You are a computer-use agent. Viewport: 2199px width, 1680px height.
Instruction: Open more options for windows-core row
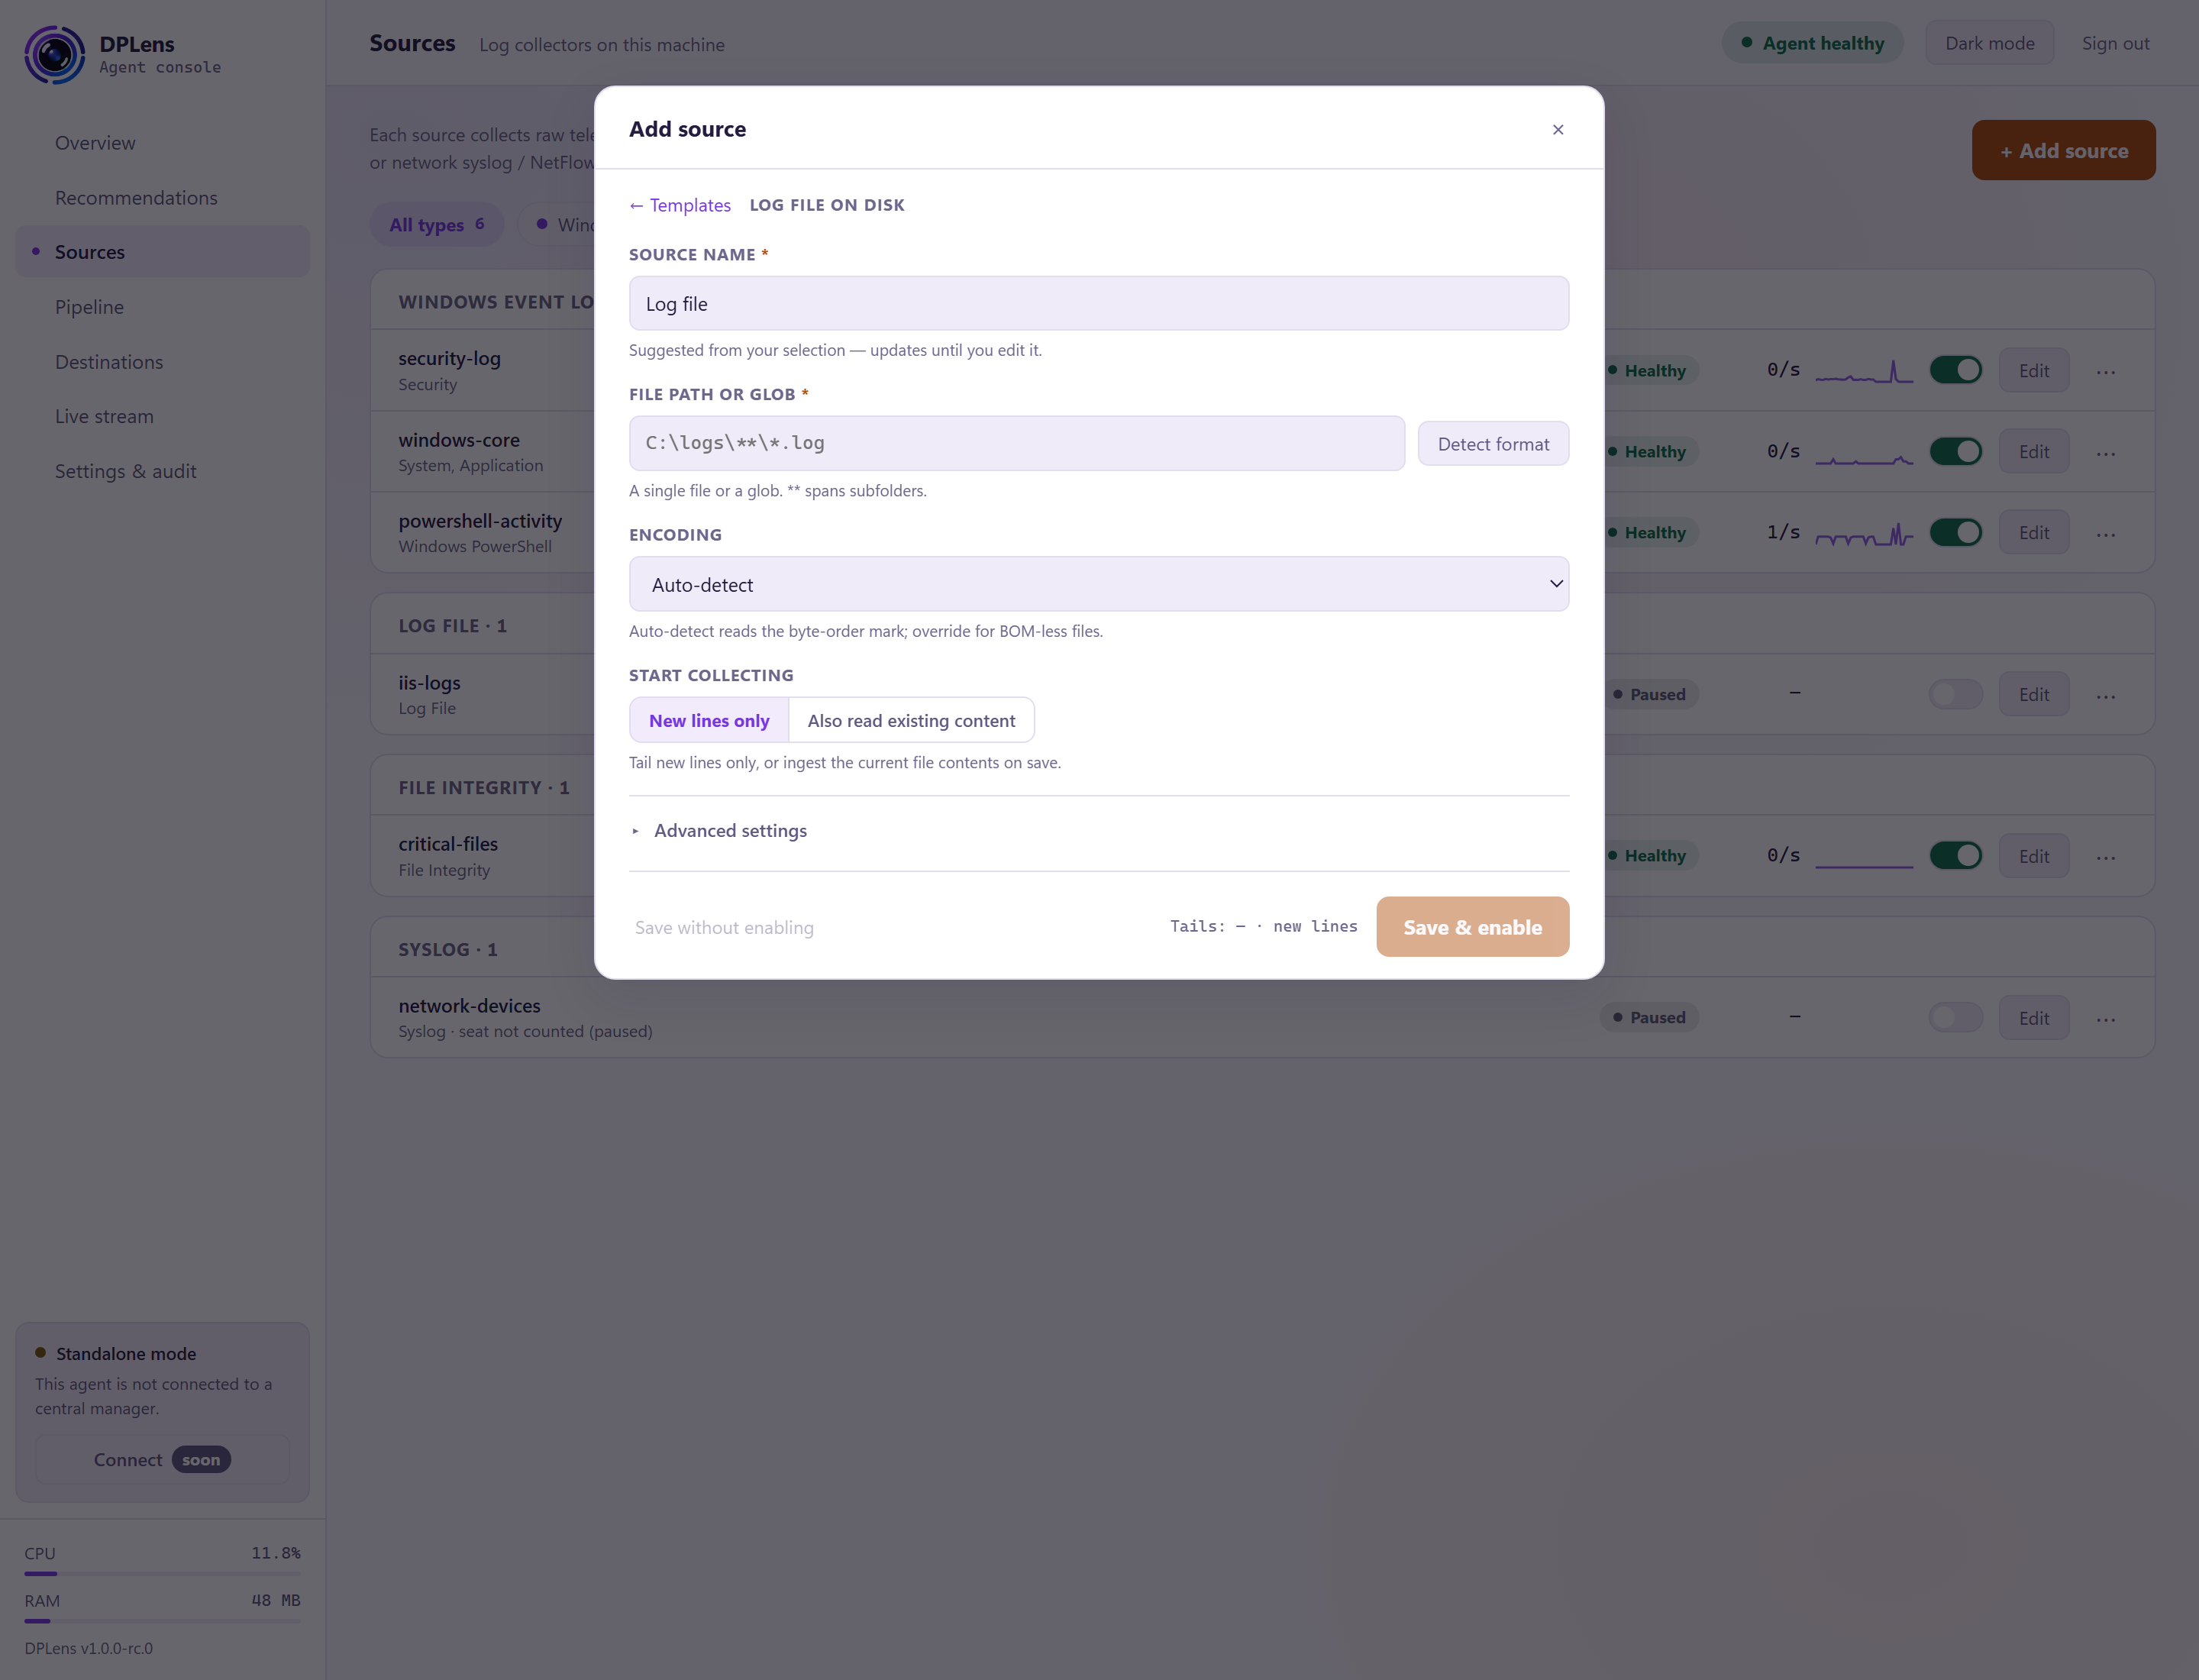point(2106,452)
